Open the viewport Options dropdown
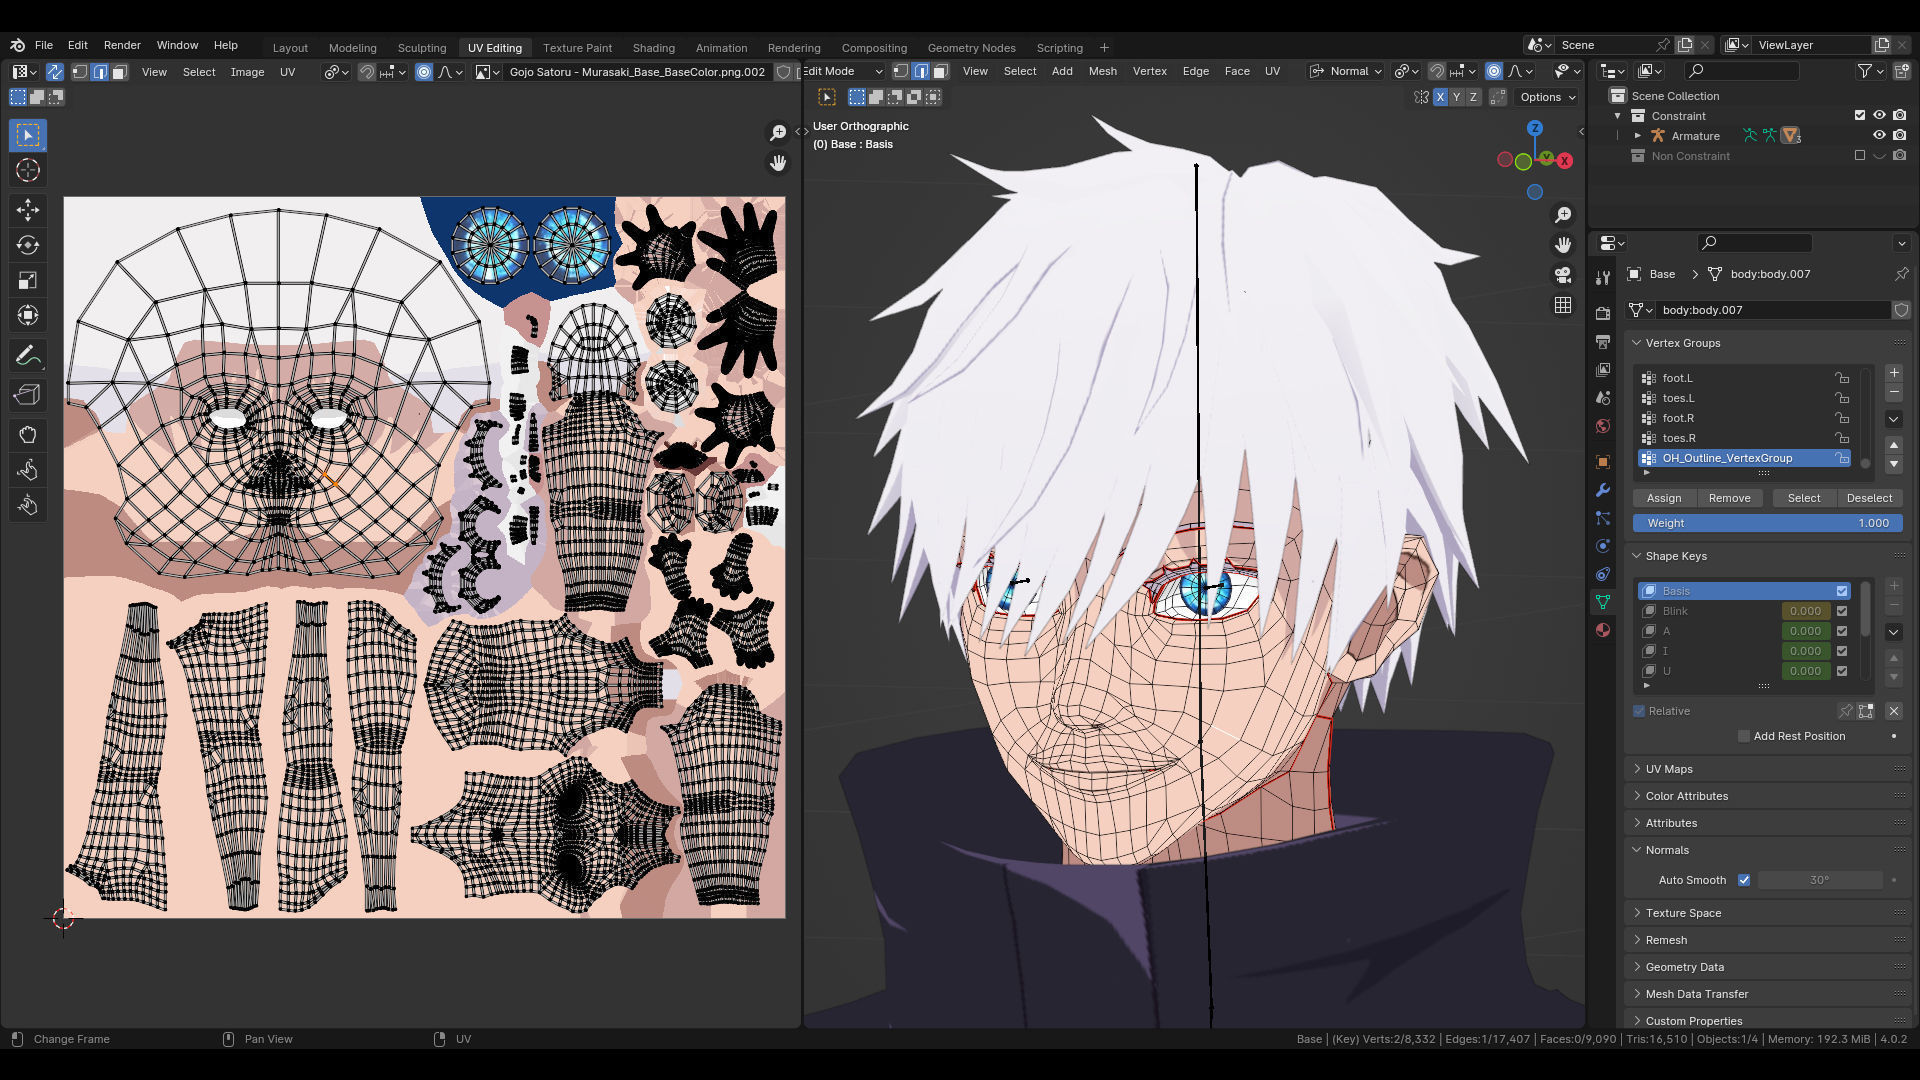The height and width of the screenshot is (1080, 1920). tap(1547, 97)
